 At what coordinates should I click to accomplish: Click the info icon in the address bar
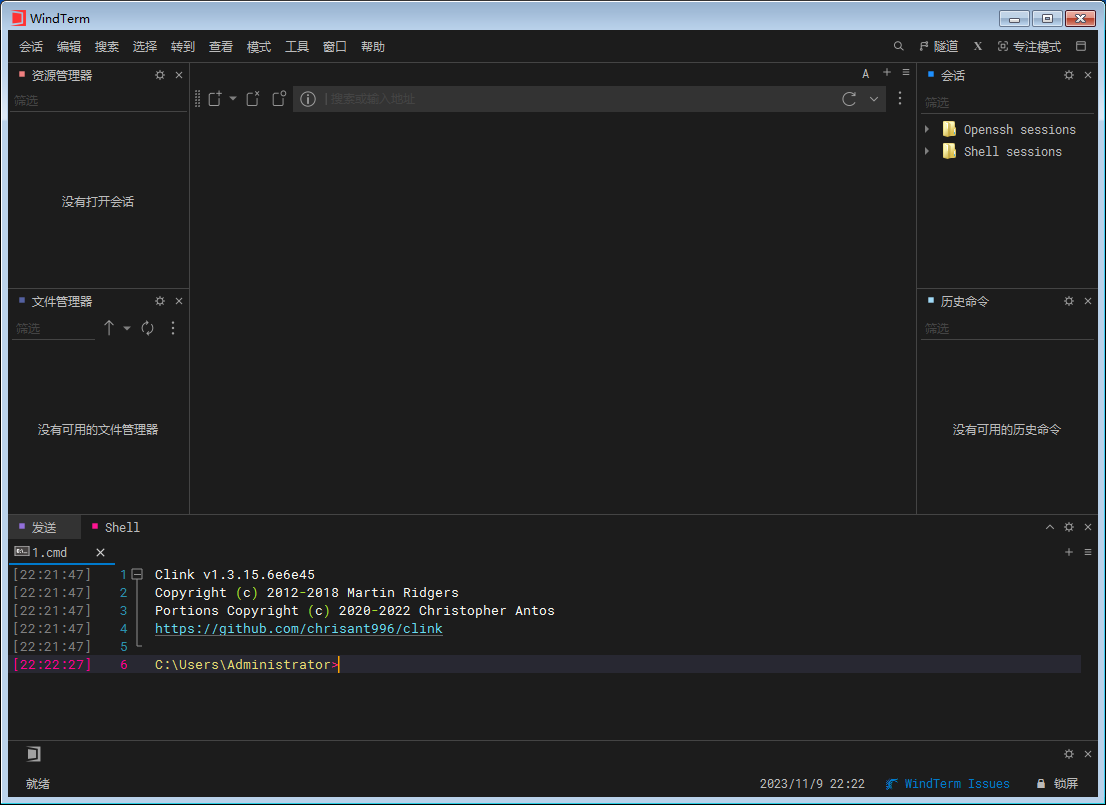(x=308, y=99)
